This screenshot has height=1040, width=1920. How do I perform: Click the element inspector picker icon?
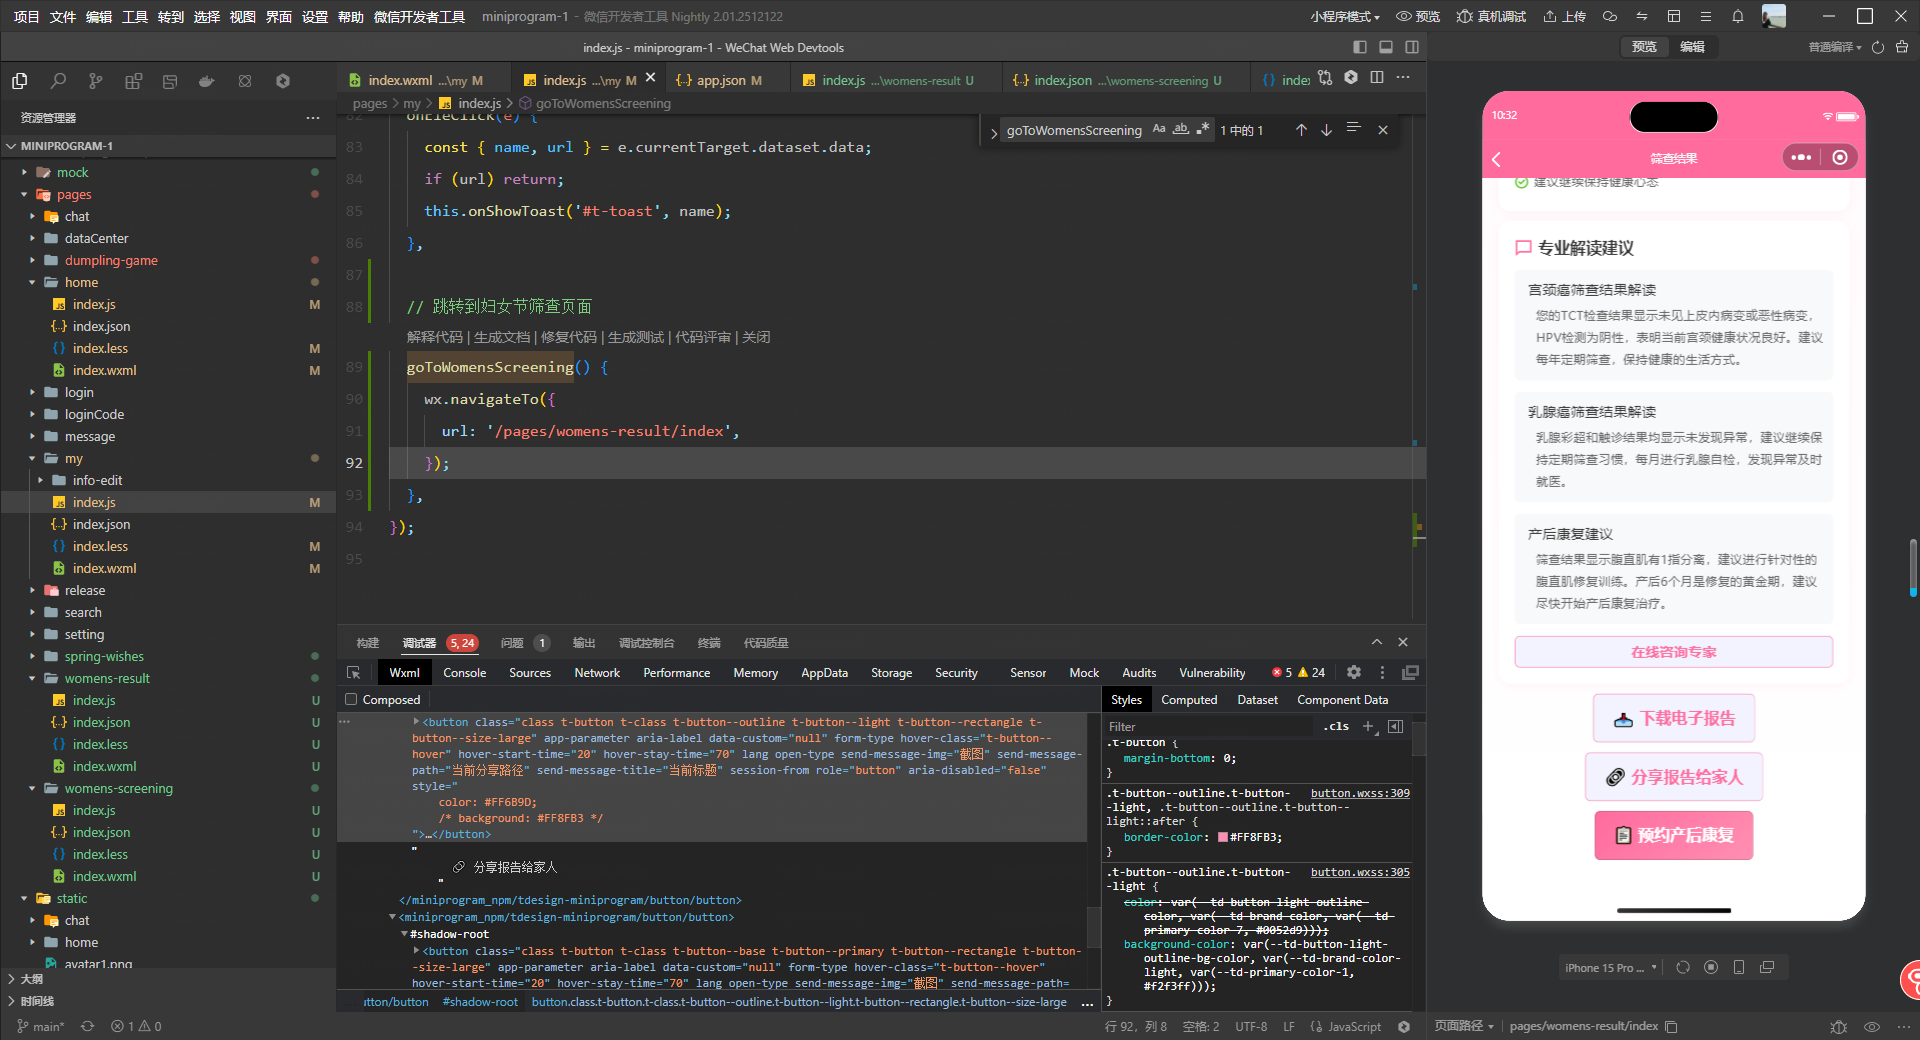coord(353,673)
